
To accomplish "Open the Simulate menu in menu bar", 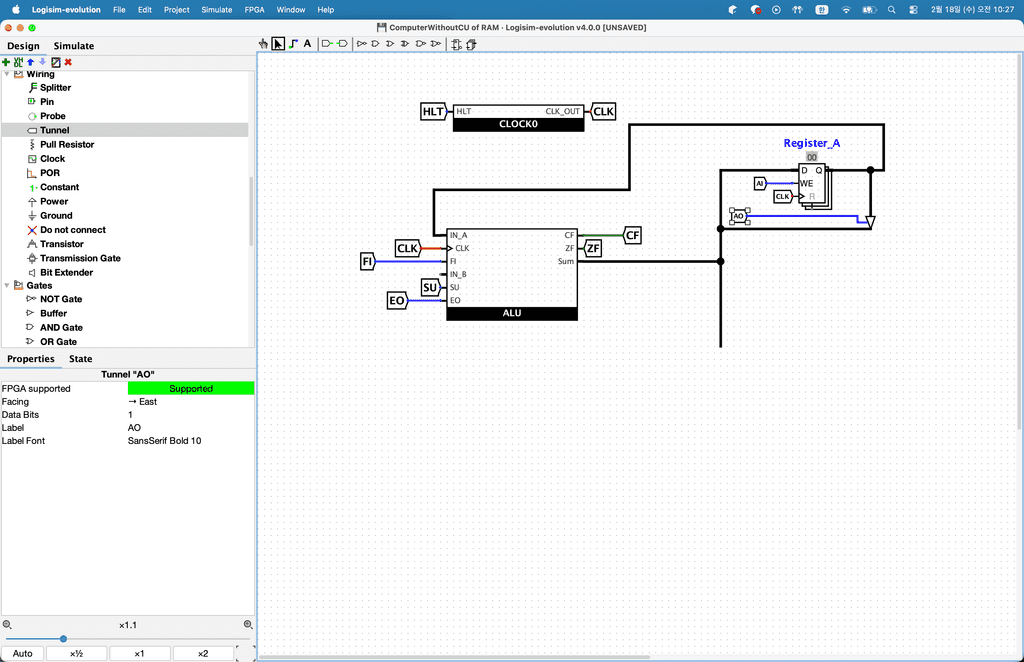I will coord(217,9).
